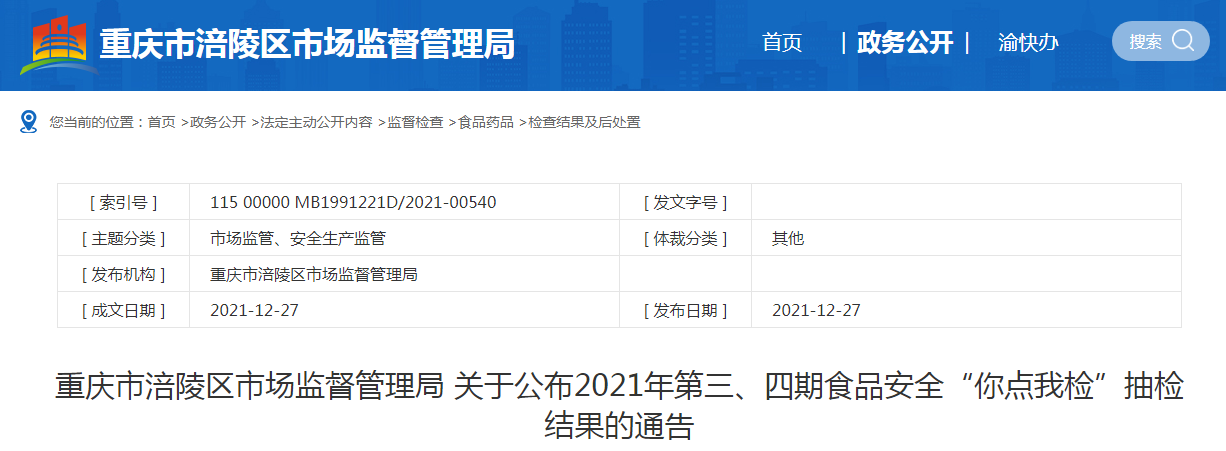
Task: Open the 首页 navigation item
Action: (x=782, y=43)
